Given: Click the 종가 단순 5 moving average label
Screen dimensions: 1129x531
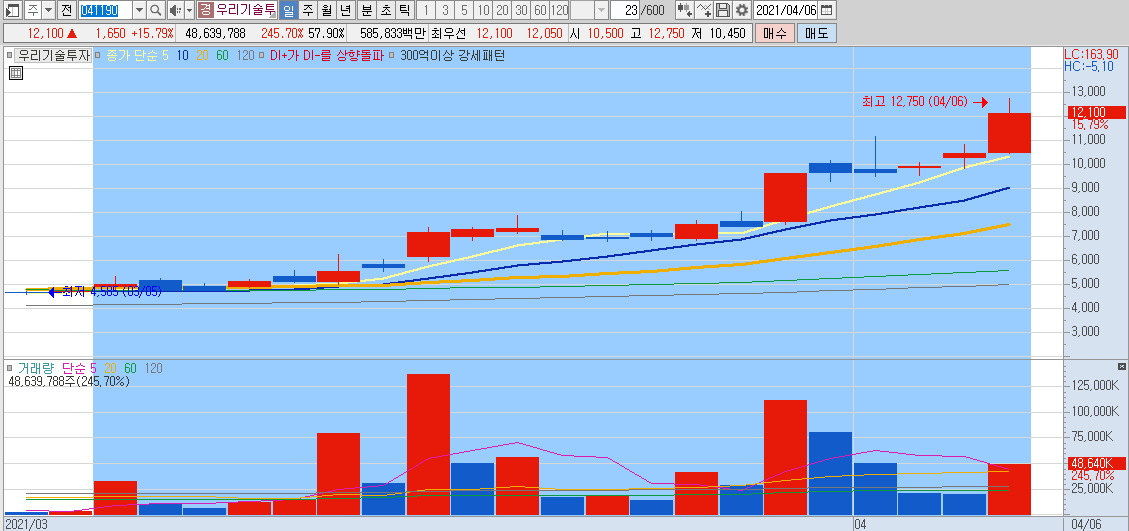Looking at the screenshot, I should [x=137, y=55].
